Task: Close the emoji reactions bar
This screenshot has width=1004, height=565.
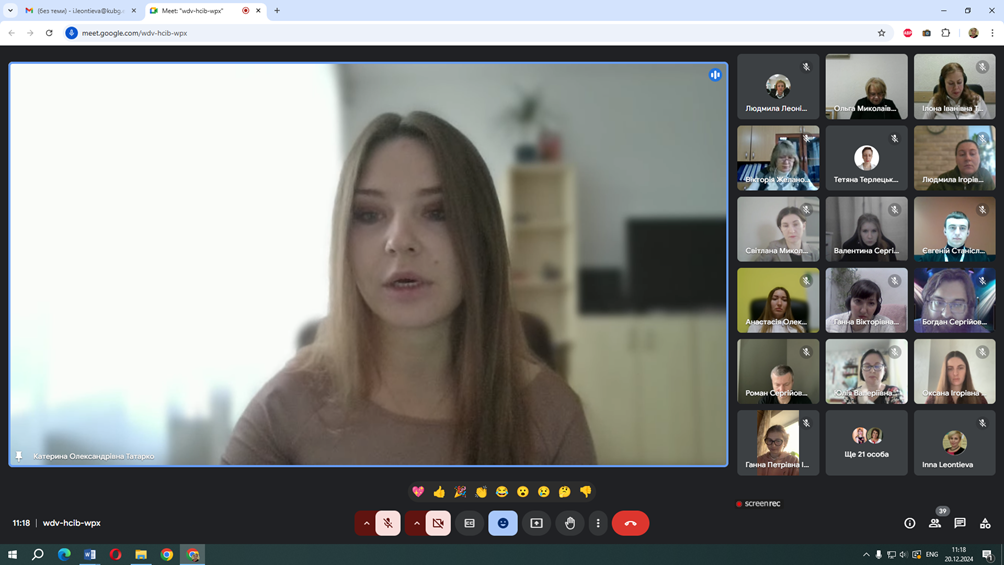Action: coord(503,523)
